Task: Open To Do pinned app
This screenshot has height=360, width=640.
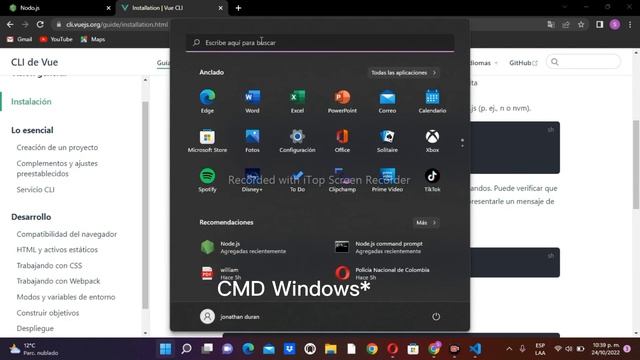Action: coord(297,180)
